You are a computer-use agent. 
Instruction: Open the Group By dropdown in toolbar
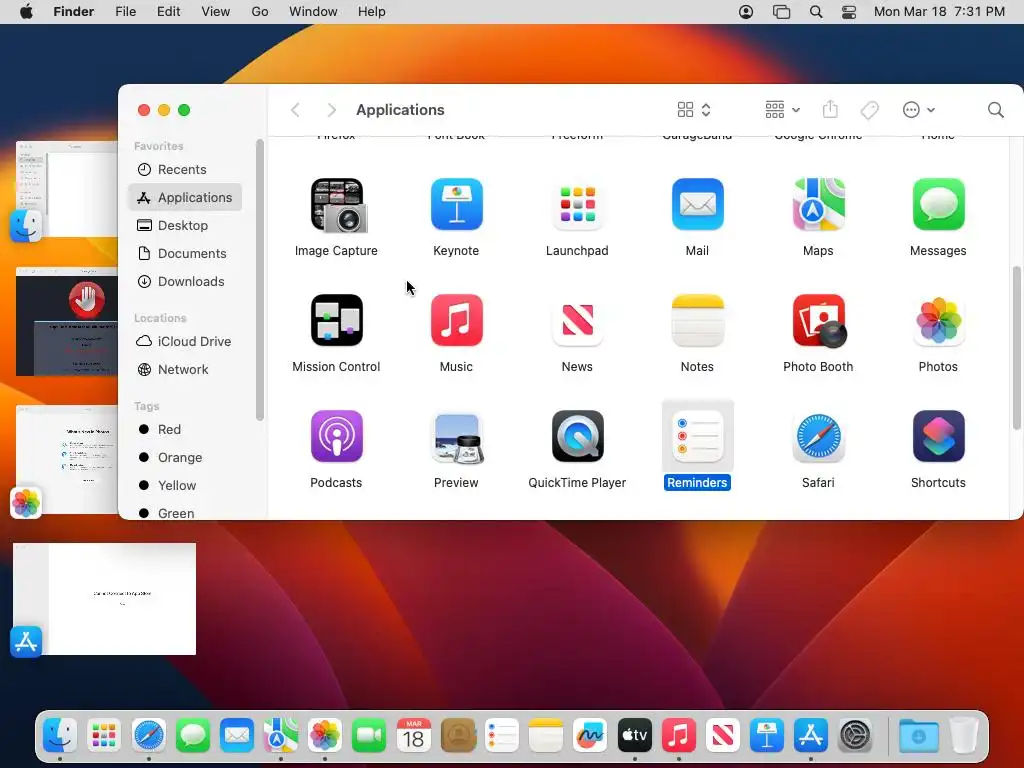point(782,110)
